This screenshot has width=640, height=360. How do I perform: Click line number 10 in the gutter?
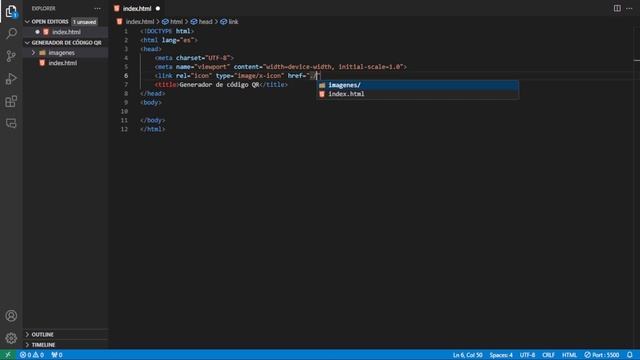tap(124, 111)
